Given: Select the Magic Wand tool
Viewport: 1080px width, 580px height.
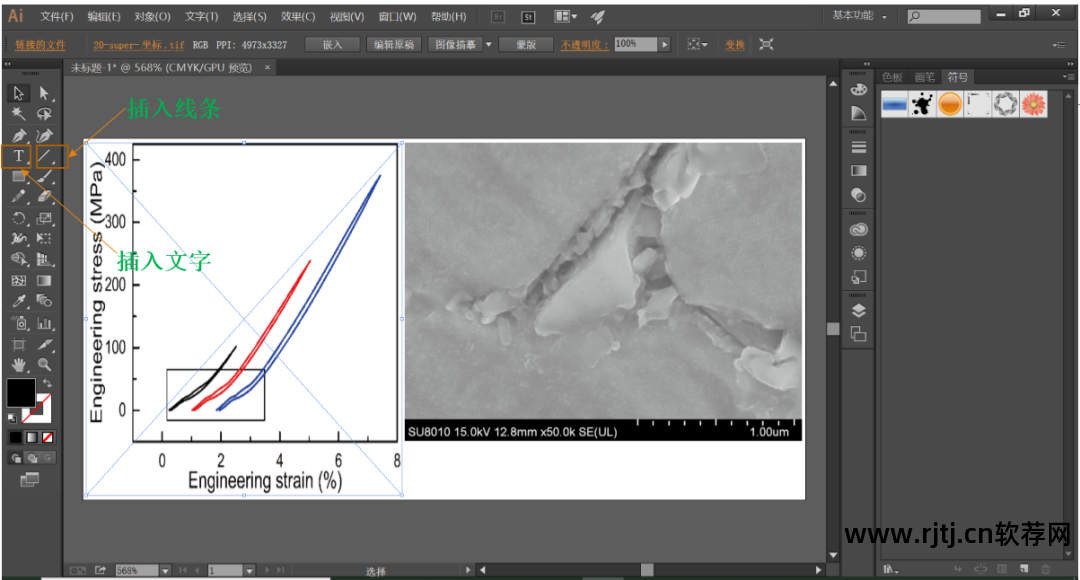Looking at the screenshot, I should [18, 115].
